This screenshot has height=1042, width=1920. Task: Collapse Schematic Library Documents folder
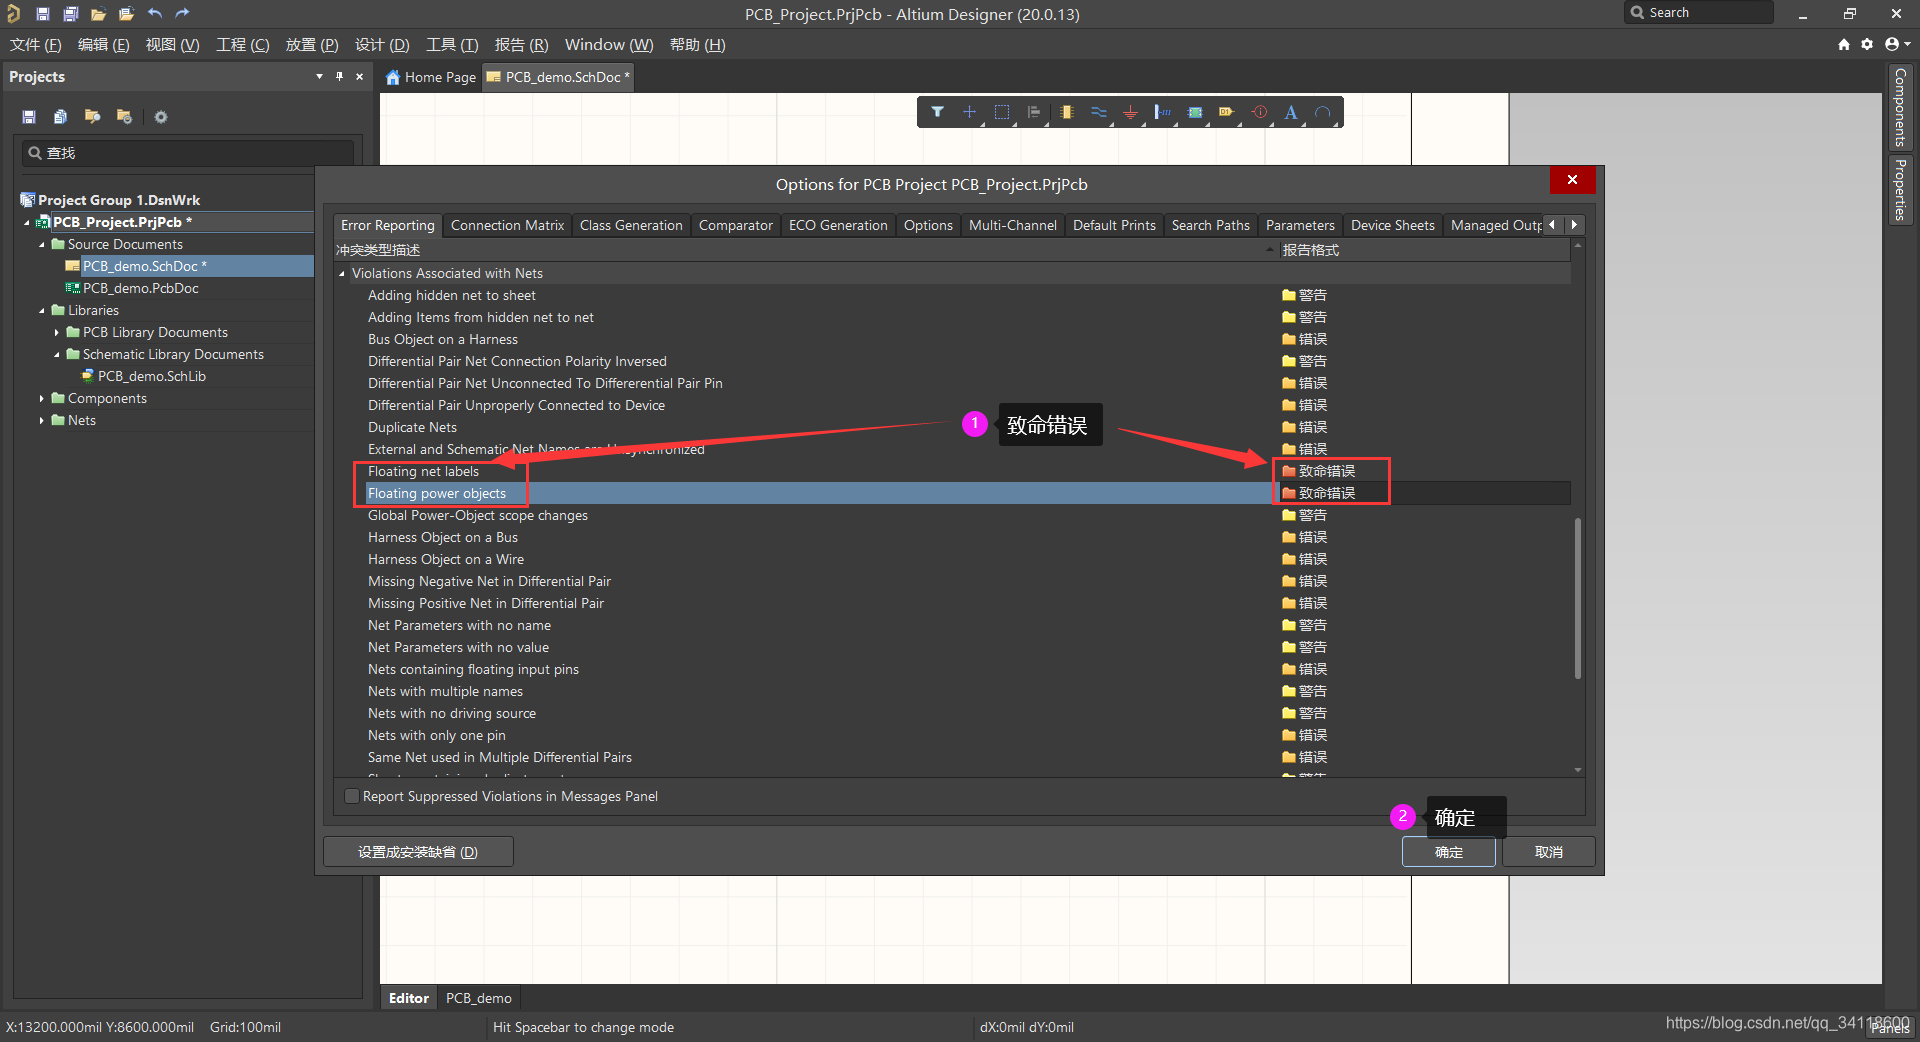[x=57, y=355]
